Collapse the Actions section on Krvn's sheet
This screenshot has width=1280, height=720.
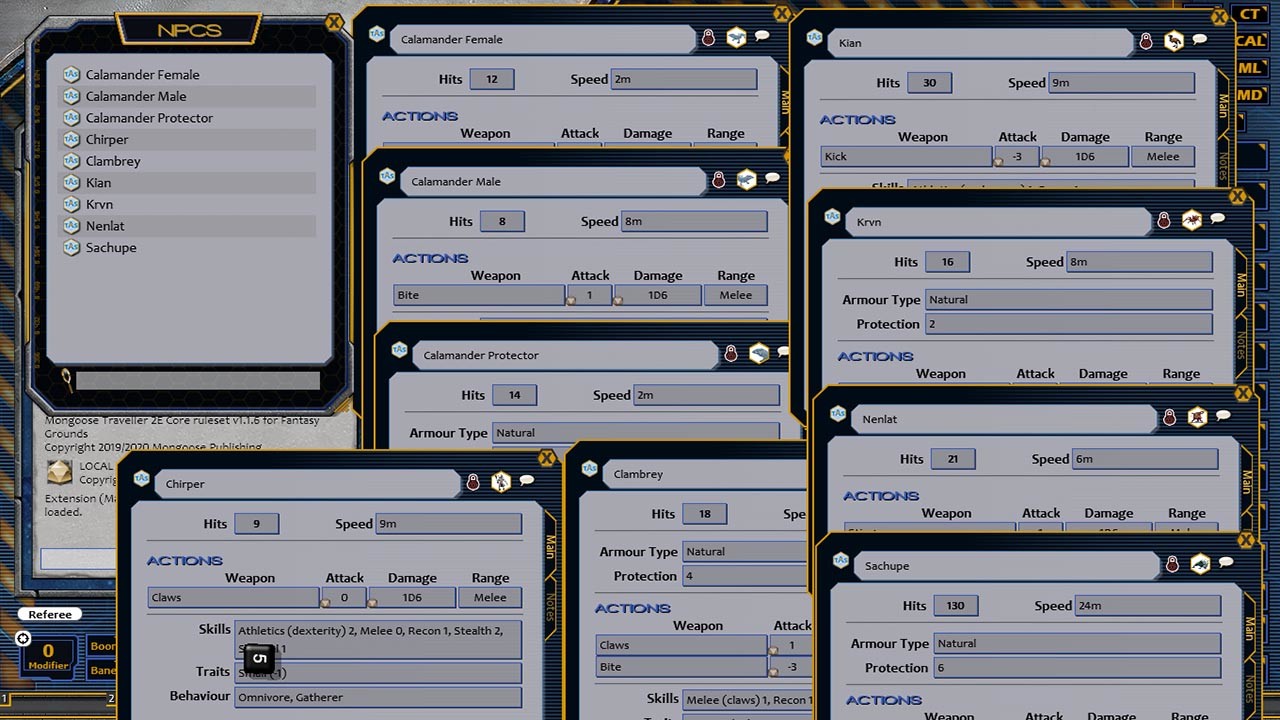875,356
